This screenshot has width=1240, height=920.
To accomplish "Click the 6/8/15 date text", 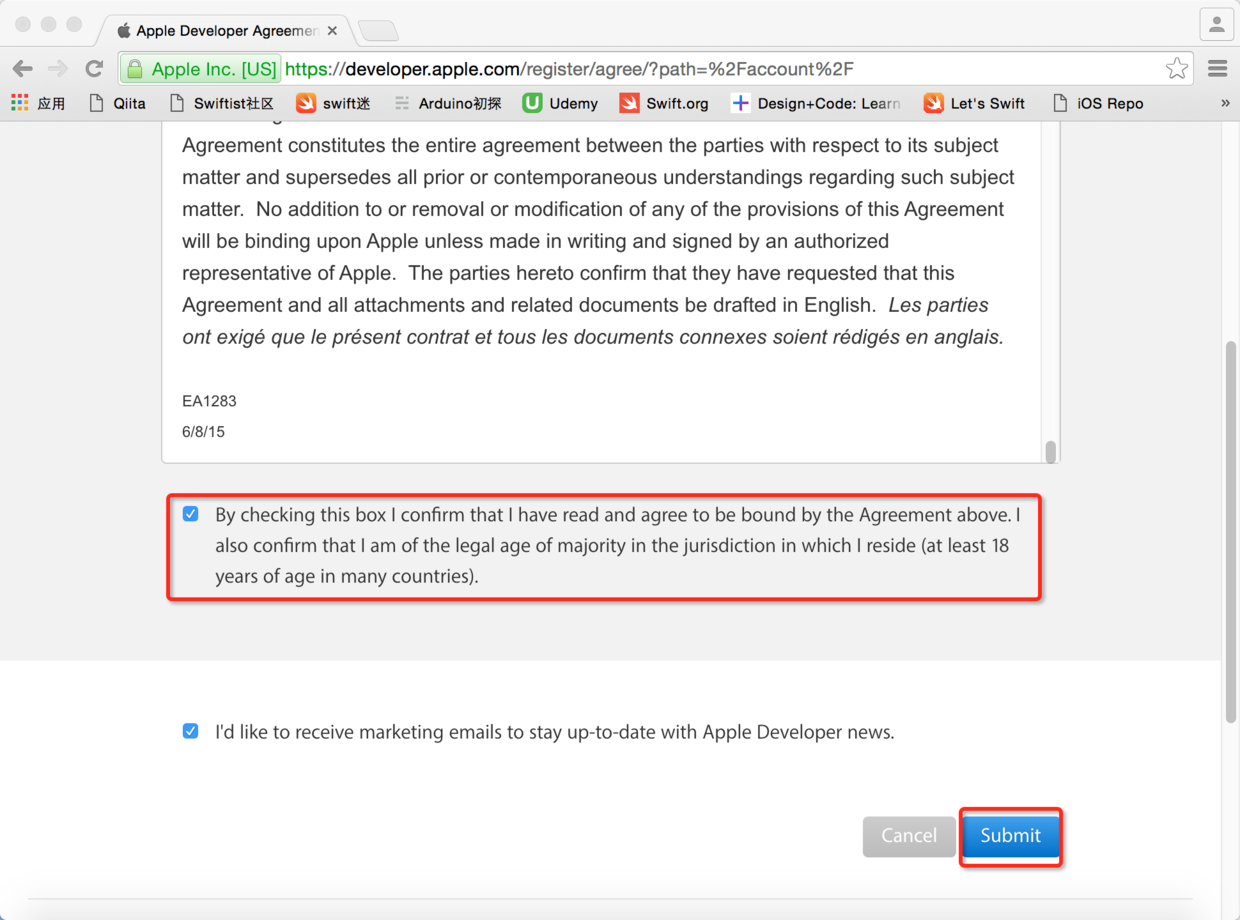I will point(203,432).
